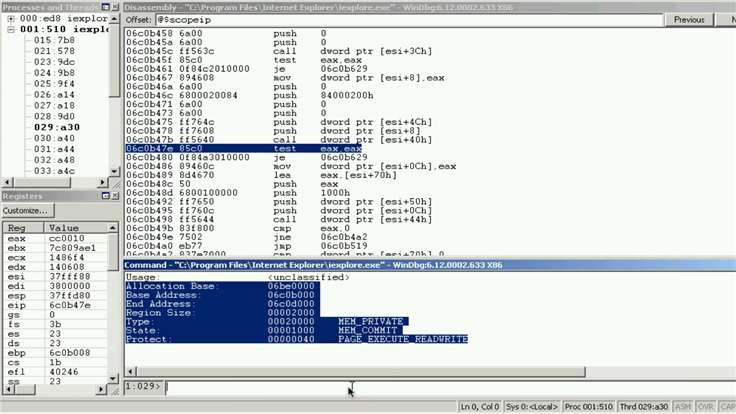The width and height of the screenshot is (736, 414).
Task: Expand process 000:ed8 iexplore tree node
Action: coord(10,18)
